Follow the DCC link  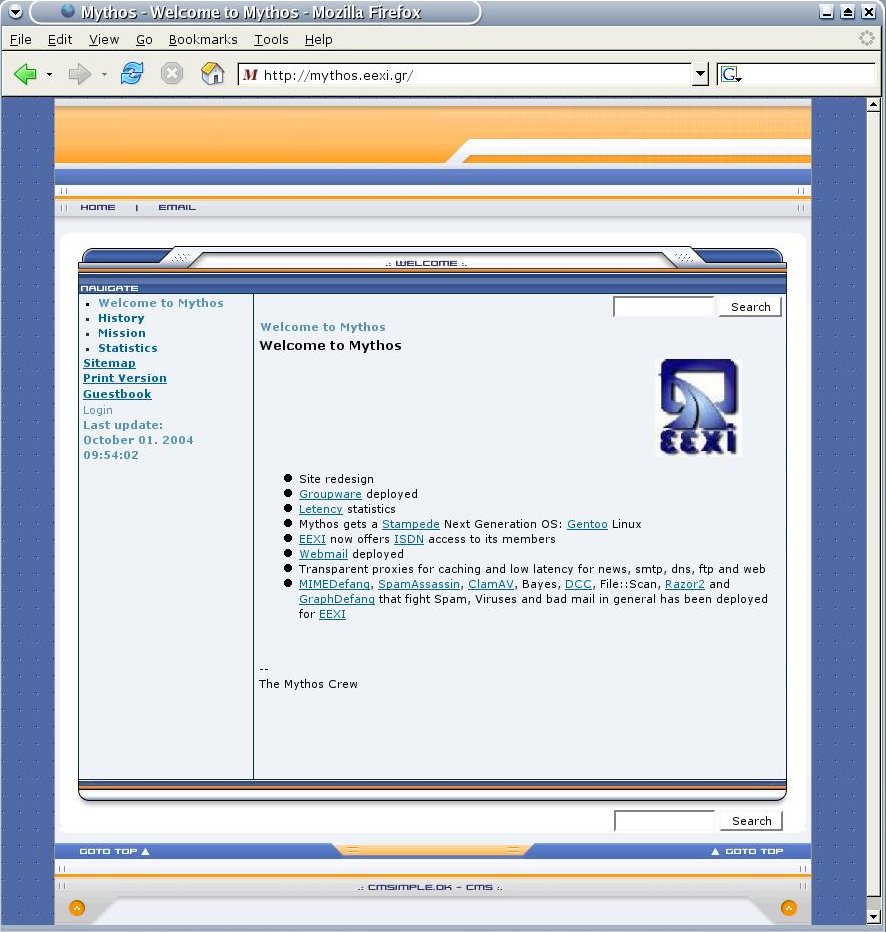coord(578,584)
